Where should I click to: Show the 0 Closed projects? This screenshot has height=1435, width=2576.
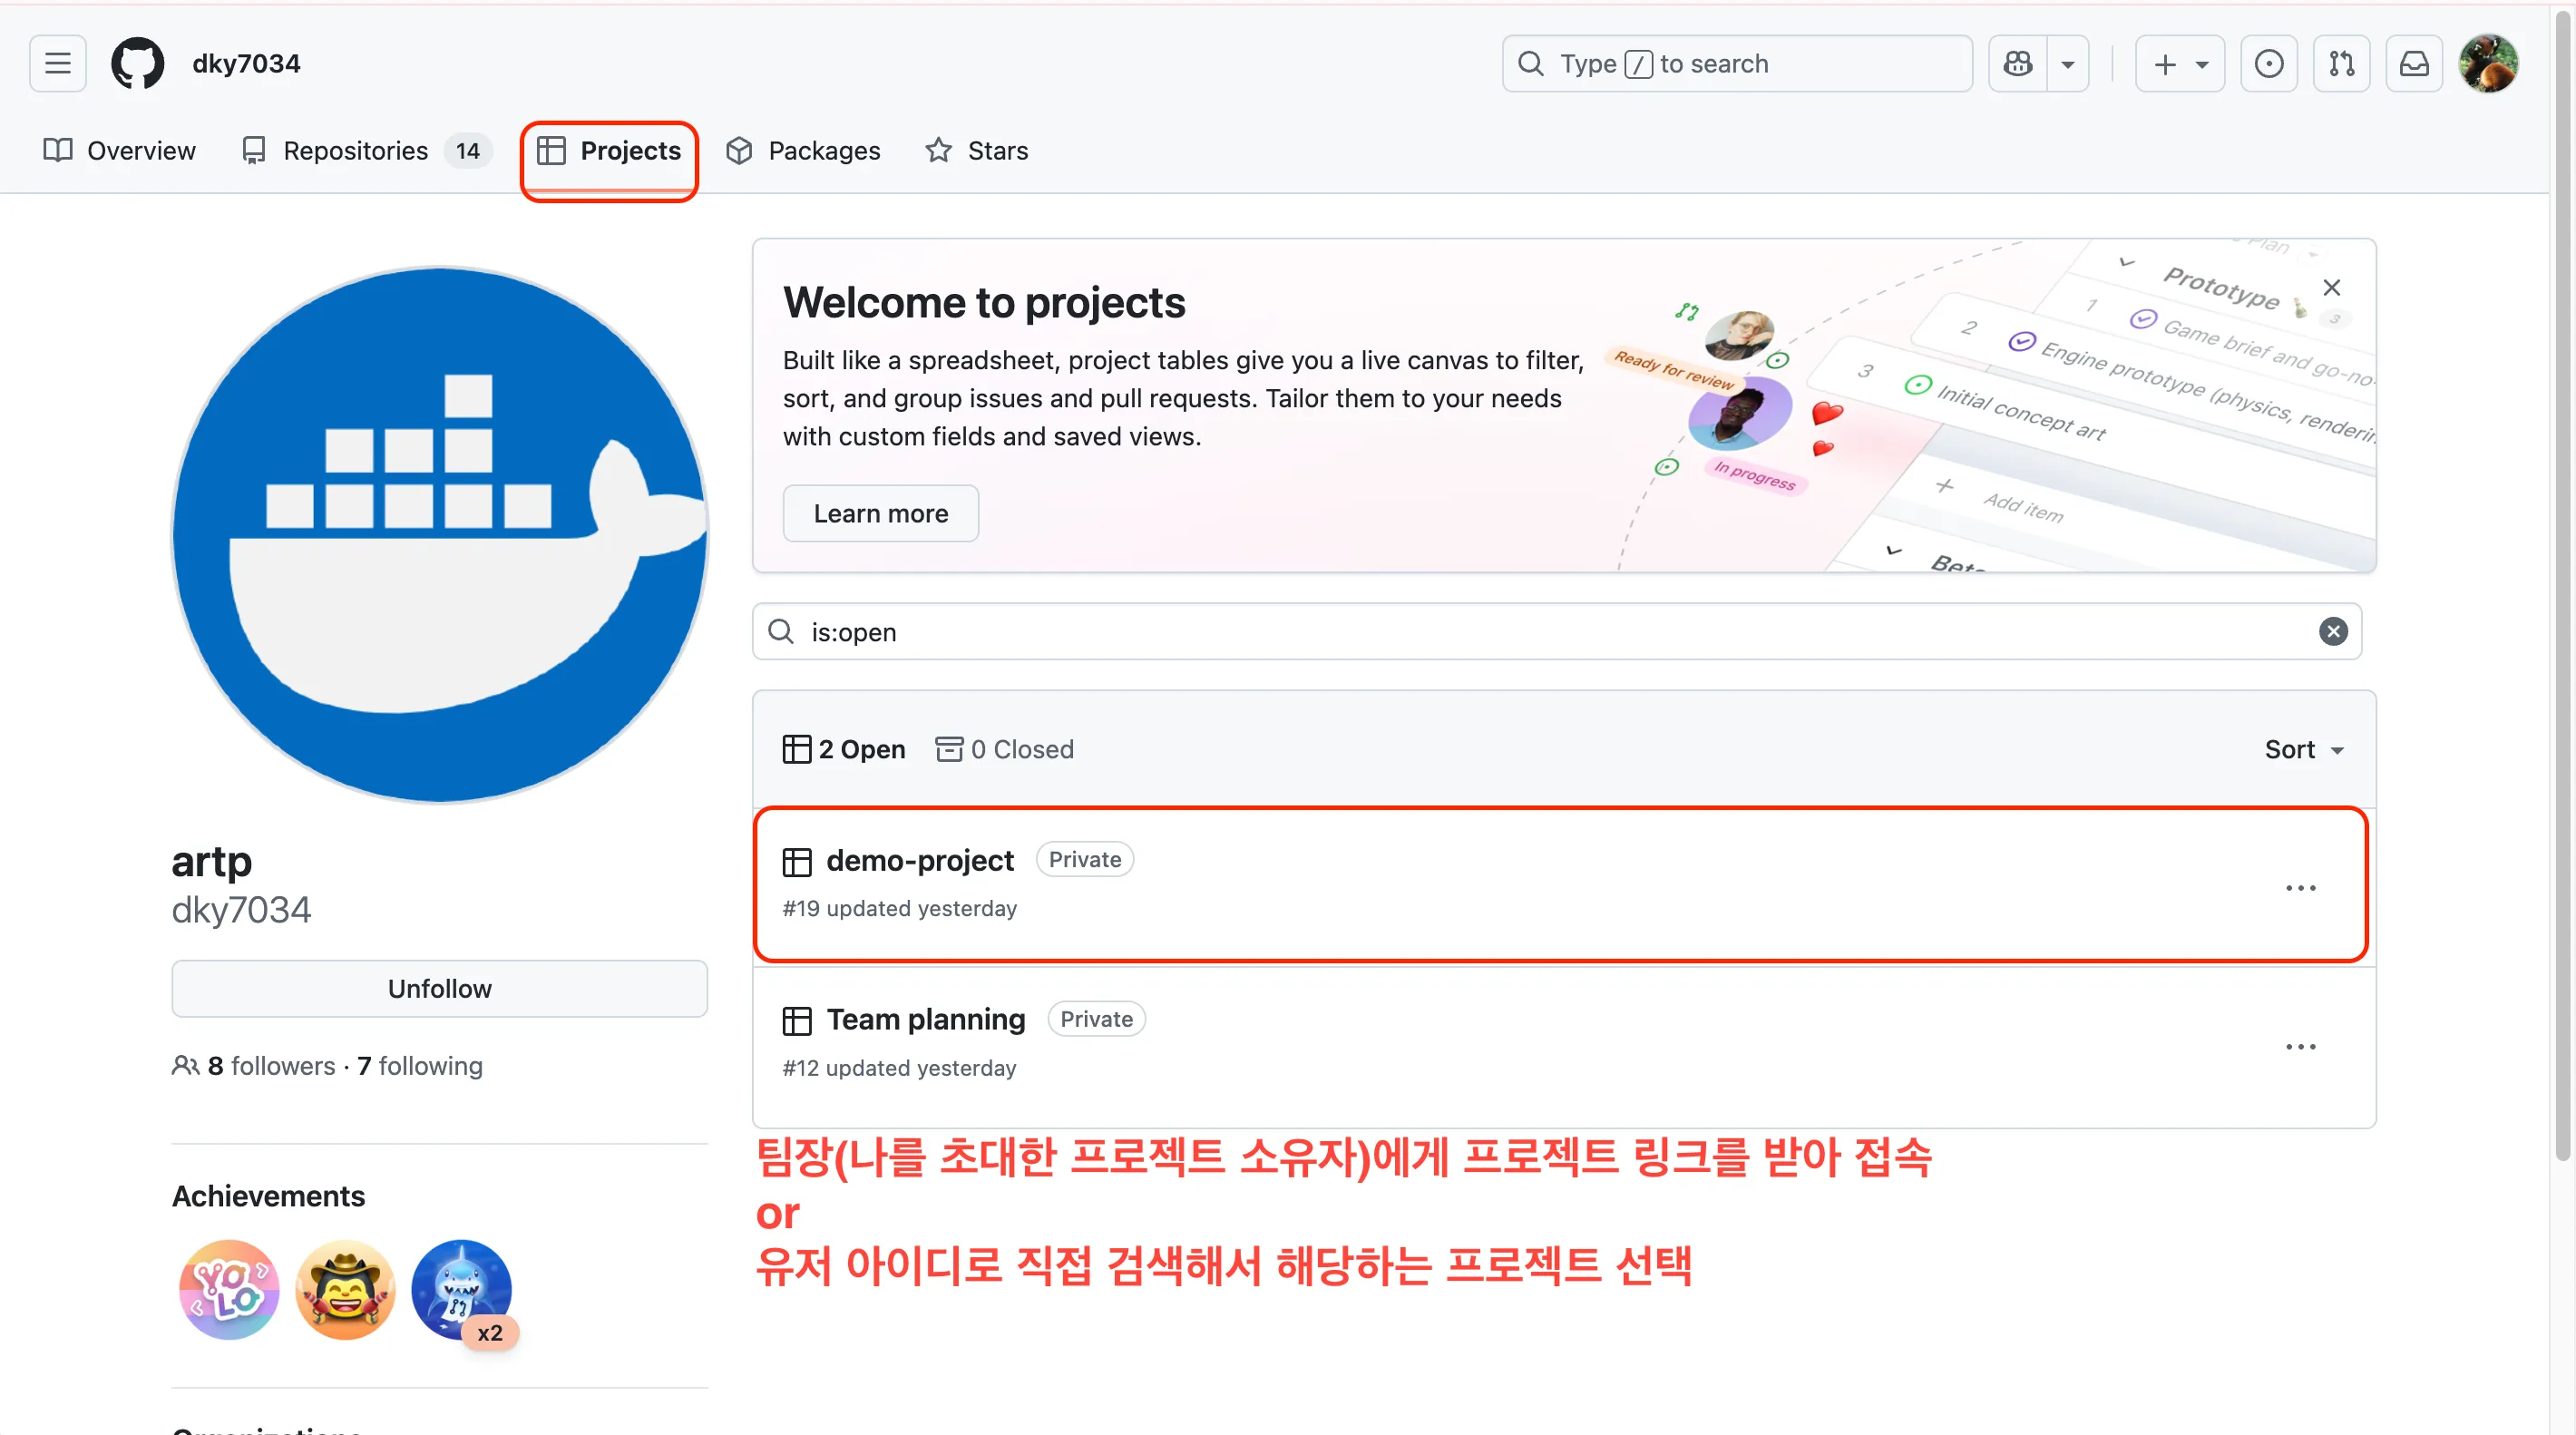1004,749
